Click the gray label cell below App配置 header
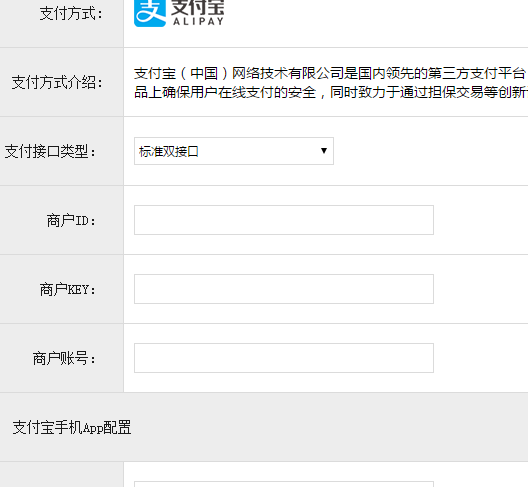This screenshot has height=487, width=528. tap(62, 474)
